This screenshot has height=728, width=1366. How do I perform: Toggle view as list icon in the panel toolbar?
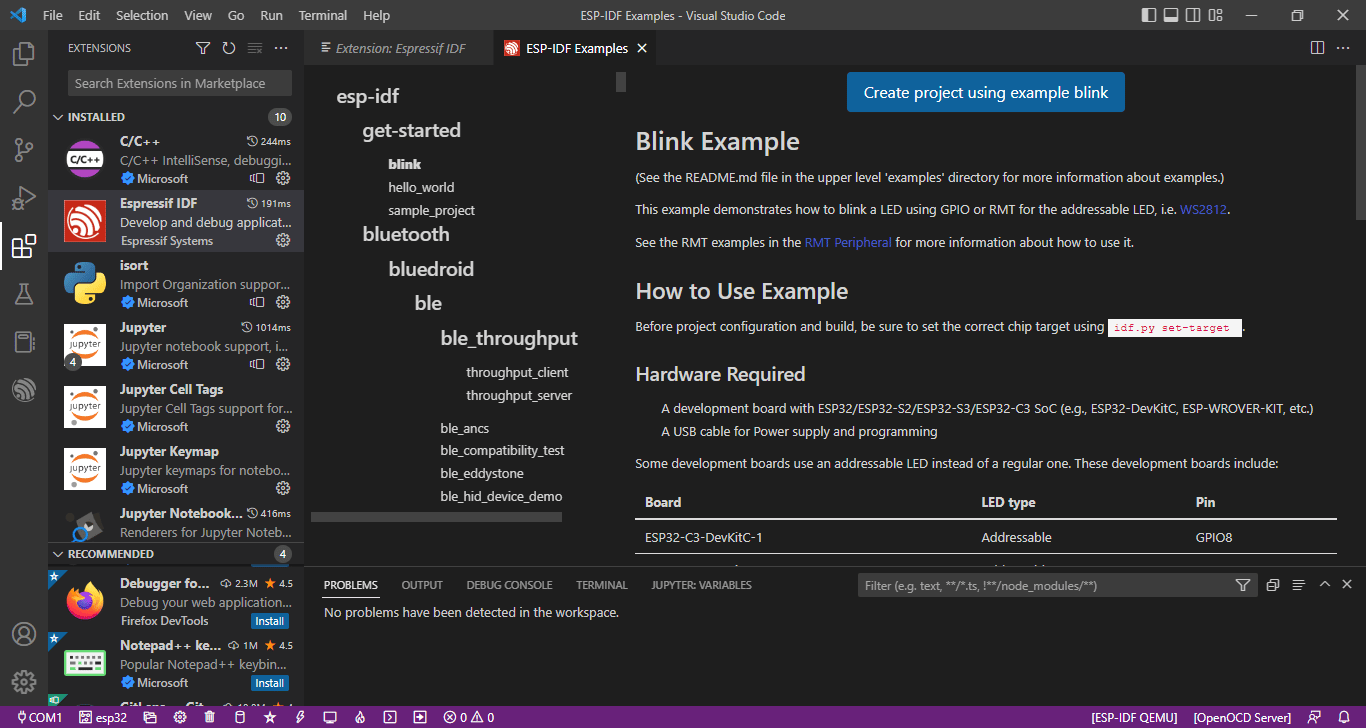(x=1298, y=585)
